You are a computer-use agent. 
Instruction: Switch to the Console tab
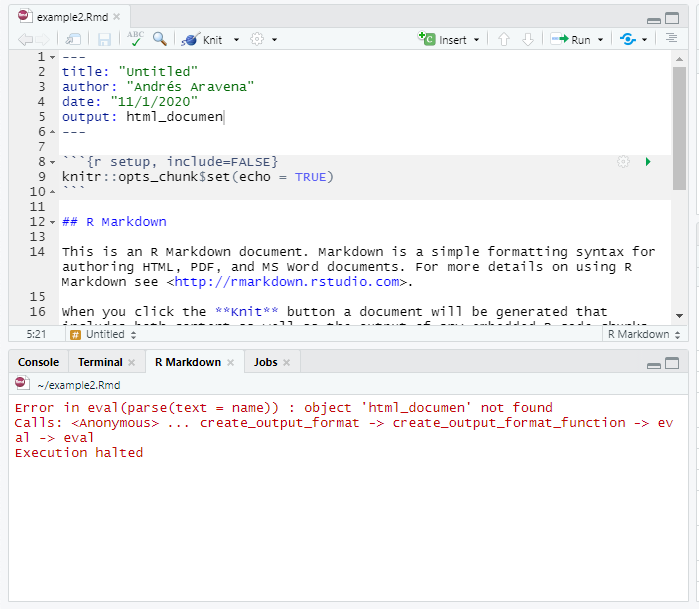tap(38, 362)
